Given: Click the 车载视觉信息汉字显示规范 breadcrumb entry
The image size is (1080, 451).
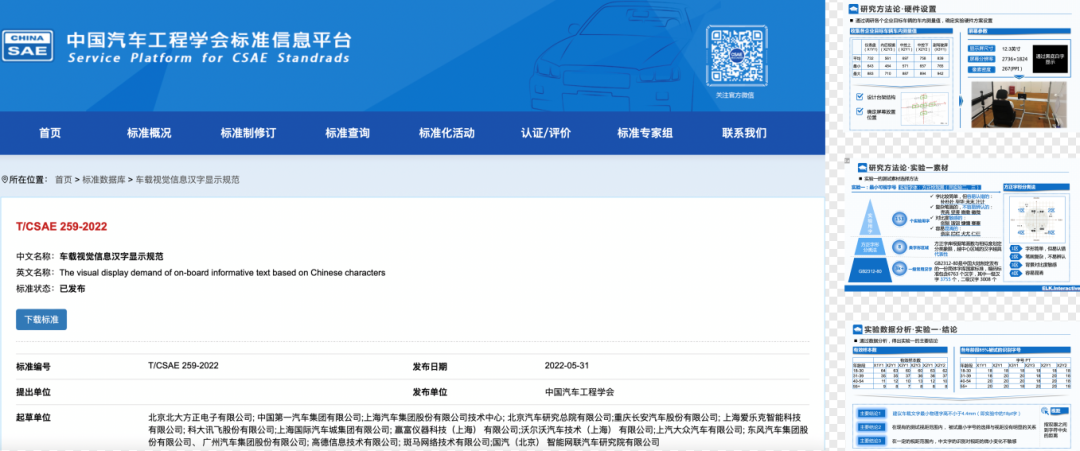Looking at the screenshot, I should (187, 180).
